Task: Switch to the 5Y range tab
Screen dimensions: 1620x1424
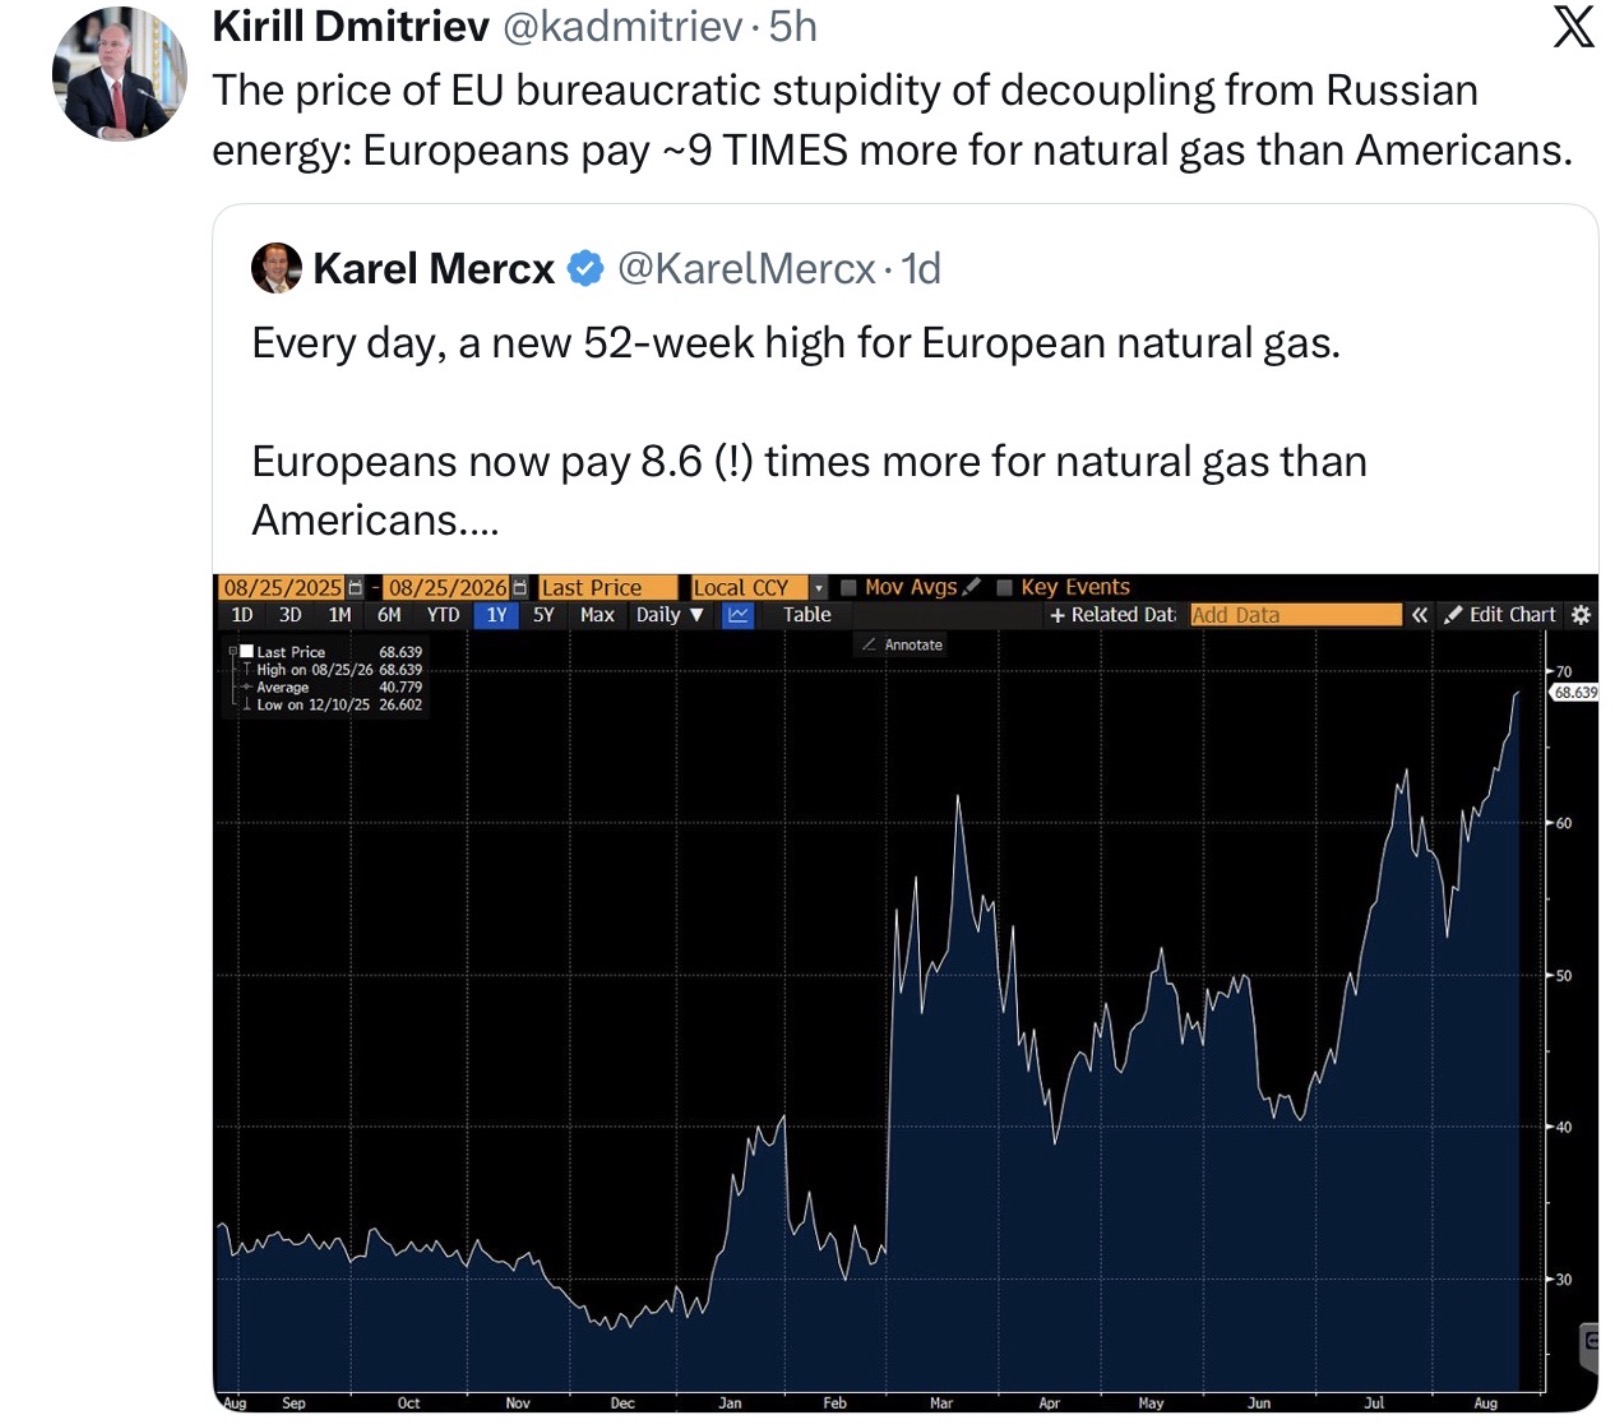Action: point(543,615)
